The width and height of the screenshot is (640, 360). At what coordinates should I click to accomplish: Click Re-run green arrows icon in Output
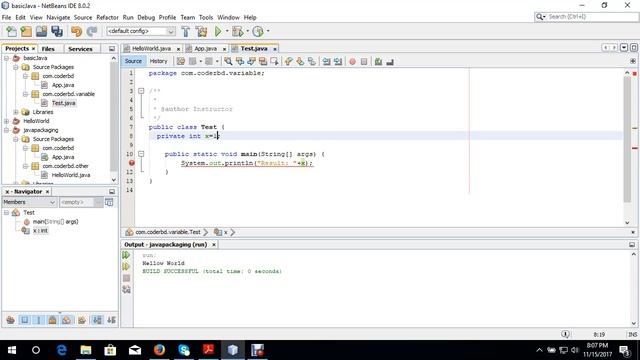point(126,255)
